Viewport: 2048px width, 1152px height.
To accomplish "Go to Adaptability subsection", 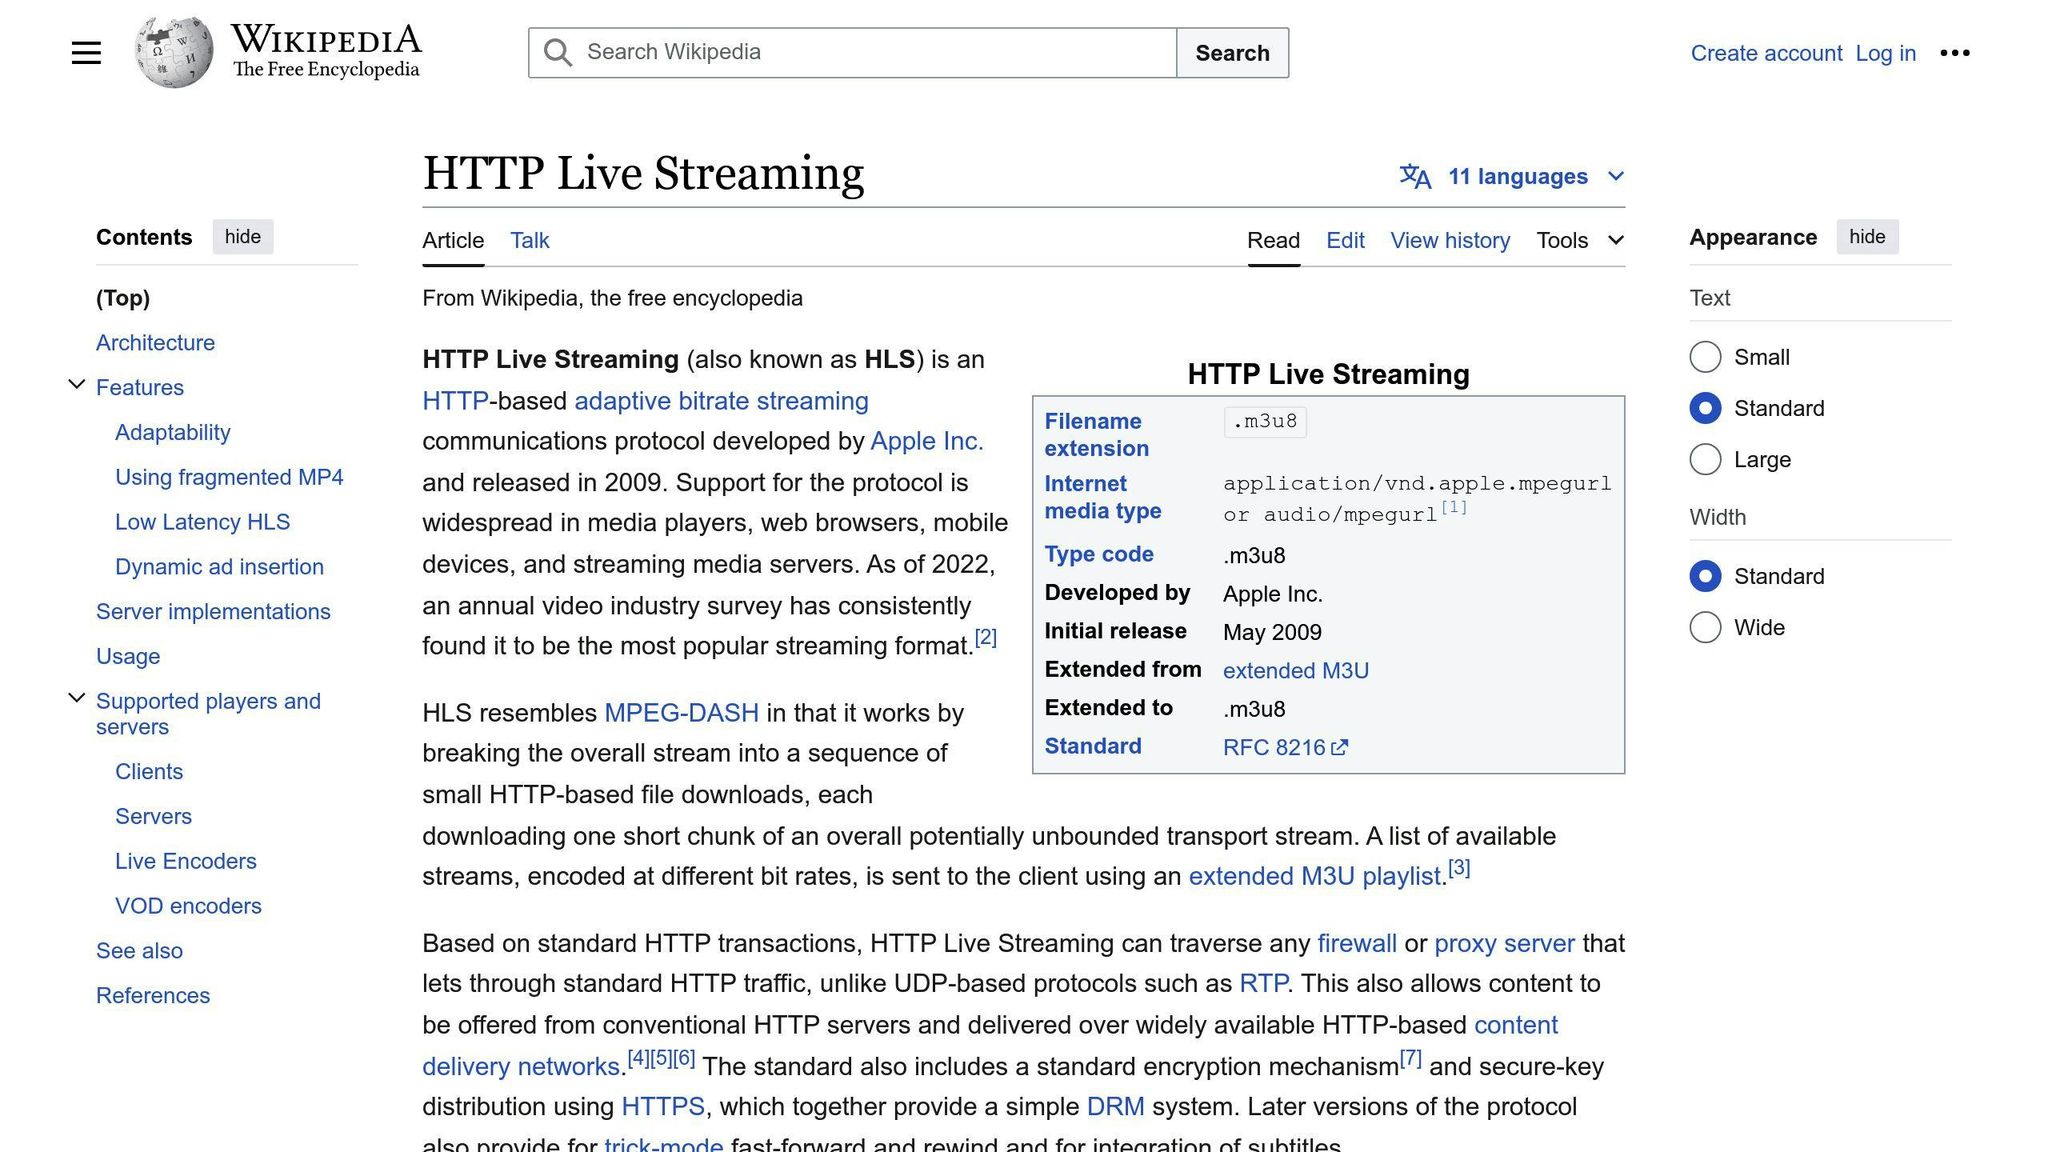I will click(x=173, y=432).
